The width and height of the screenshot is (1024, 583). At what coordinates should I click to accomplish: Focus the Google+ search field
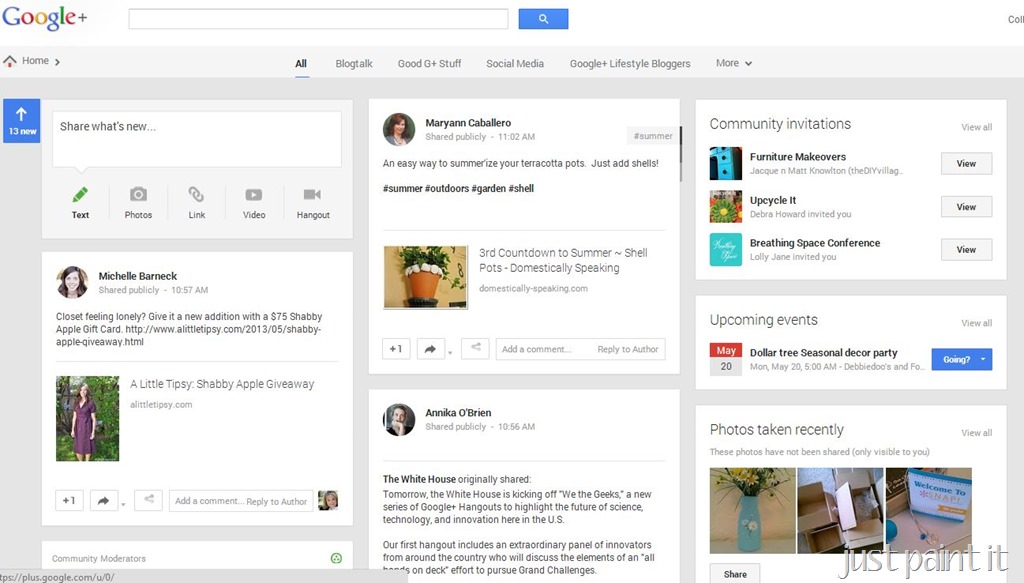point(318,19)
